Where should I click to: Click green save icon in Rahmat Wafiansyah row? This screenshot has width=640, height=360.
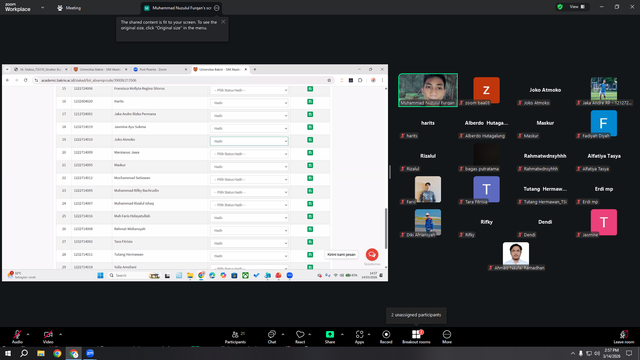[310, 229]
